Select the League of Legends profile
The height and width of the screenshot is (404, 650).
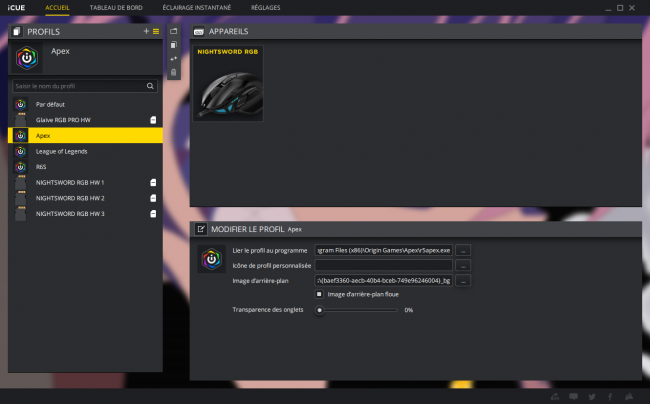(85, 151)
